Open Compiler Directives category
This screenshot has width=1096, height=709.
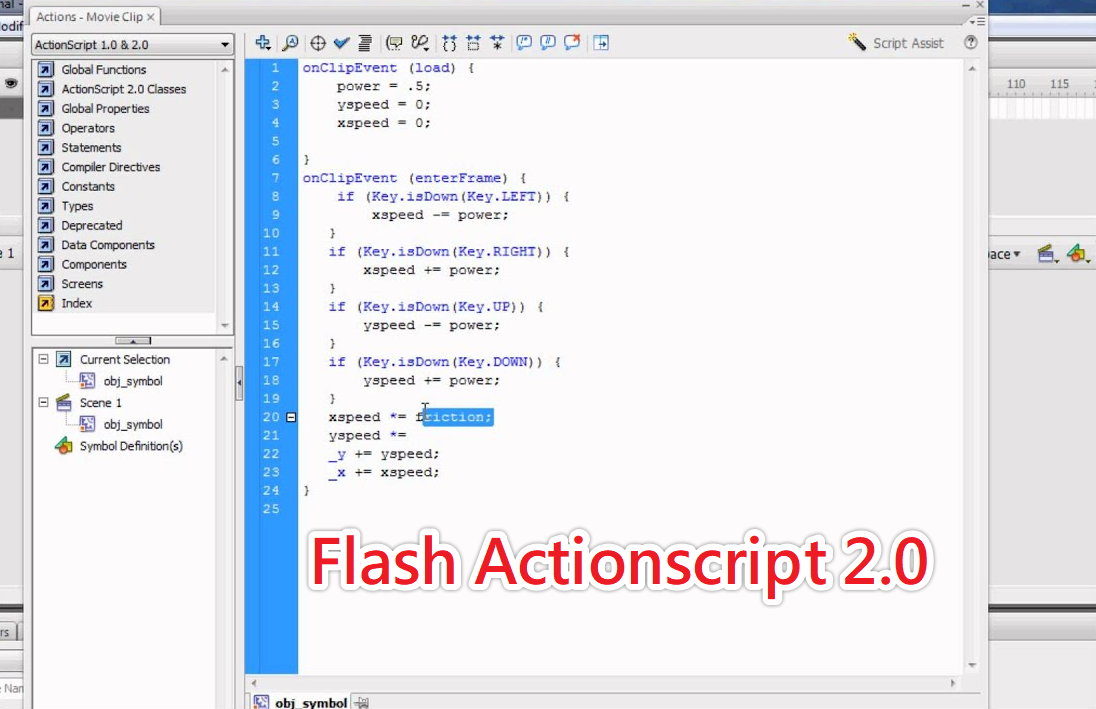coord(110,167)
